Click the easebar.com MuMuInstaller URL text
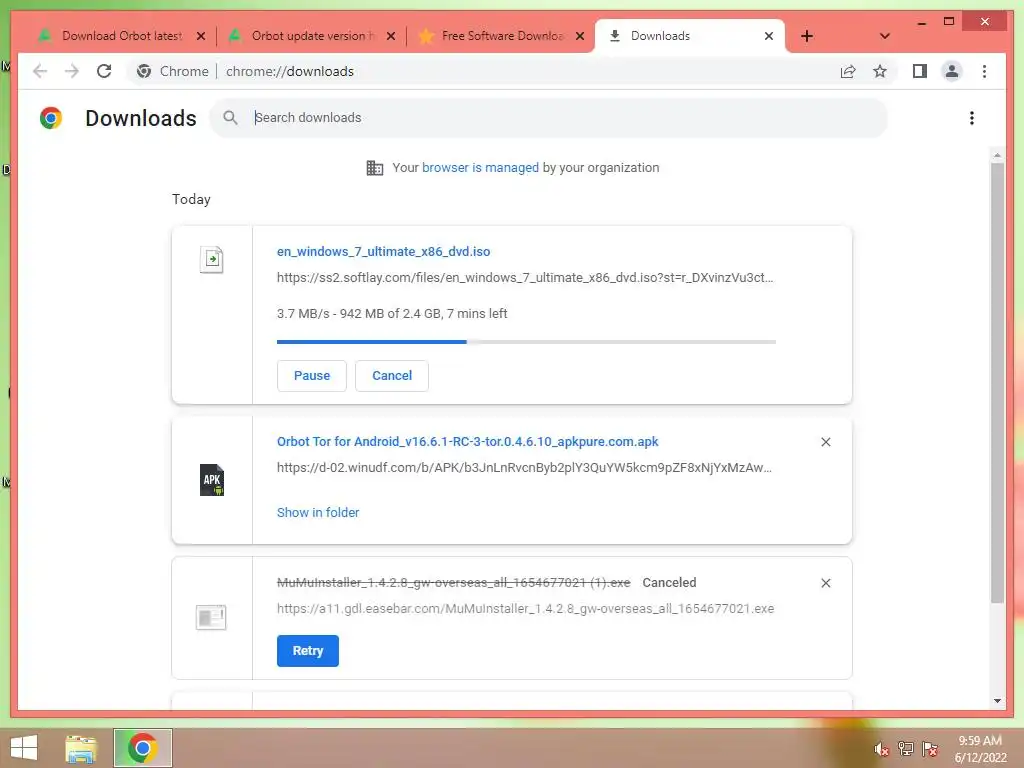This screenshot has width=1024, height=768. click(x=526, y=609)
